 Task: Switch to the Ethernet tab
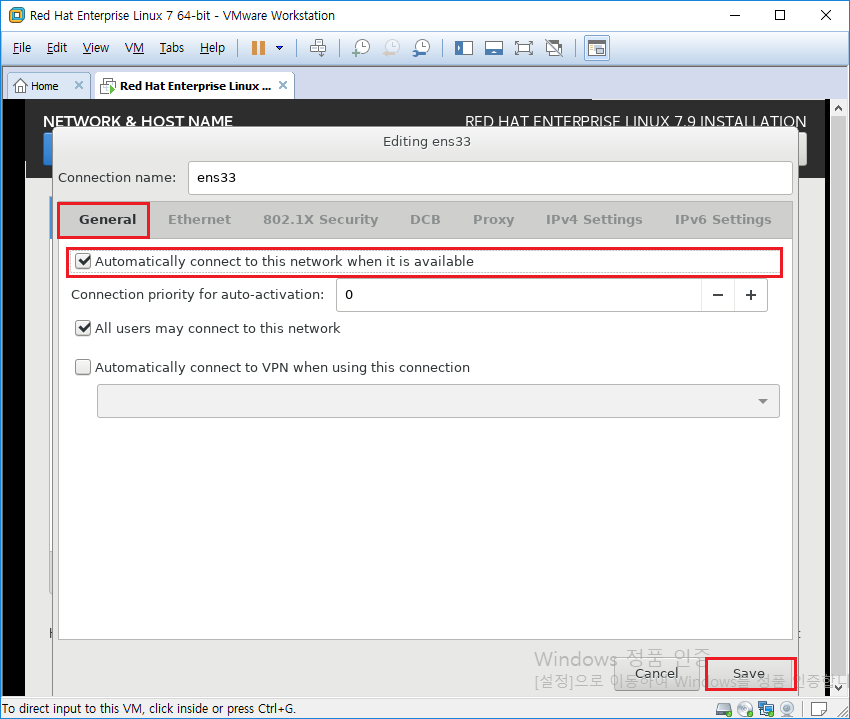pos(199,220)
